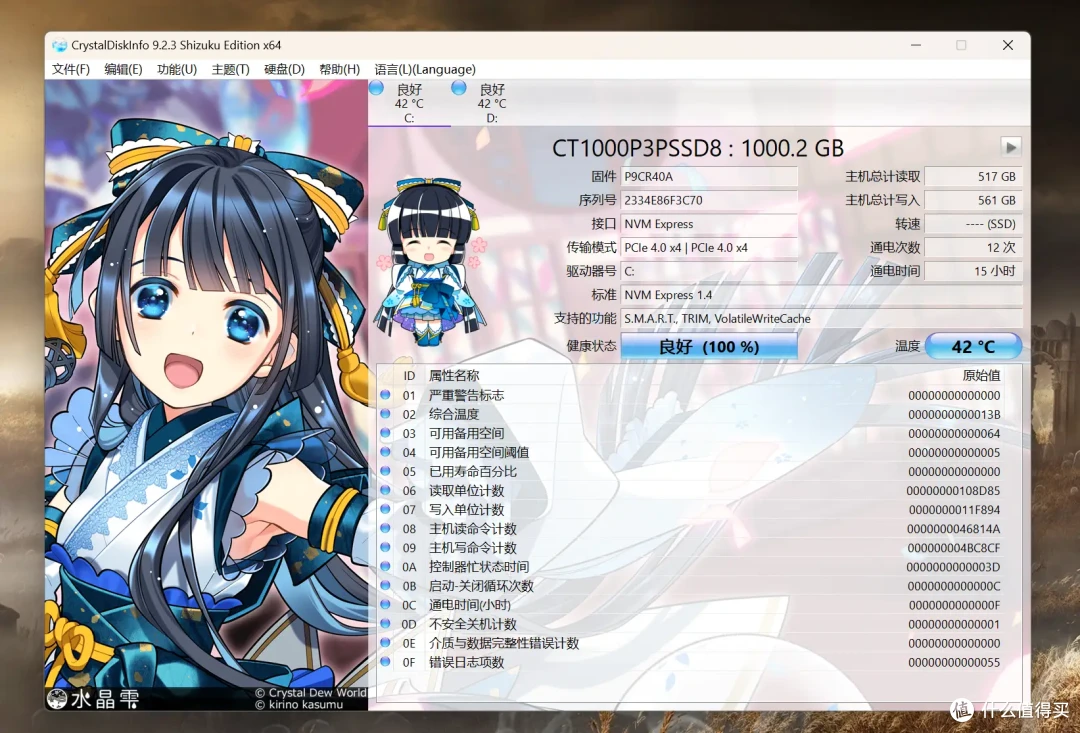The image size is (1080, 733).
Task: Click the firmware field P9CR40A
Action: click(x=709, y=176)
